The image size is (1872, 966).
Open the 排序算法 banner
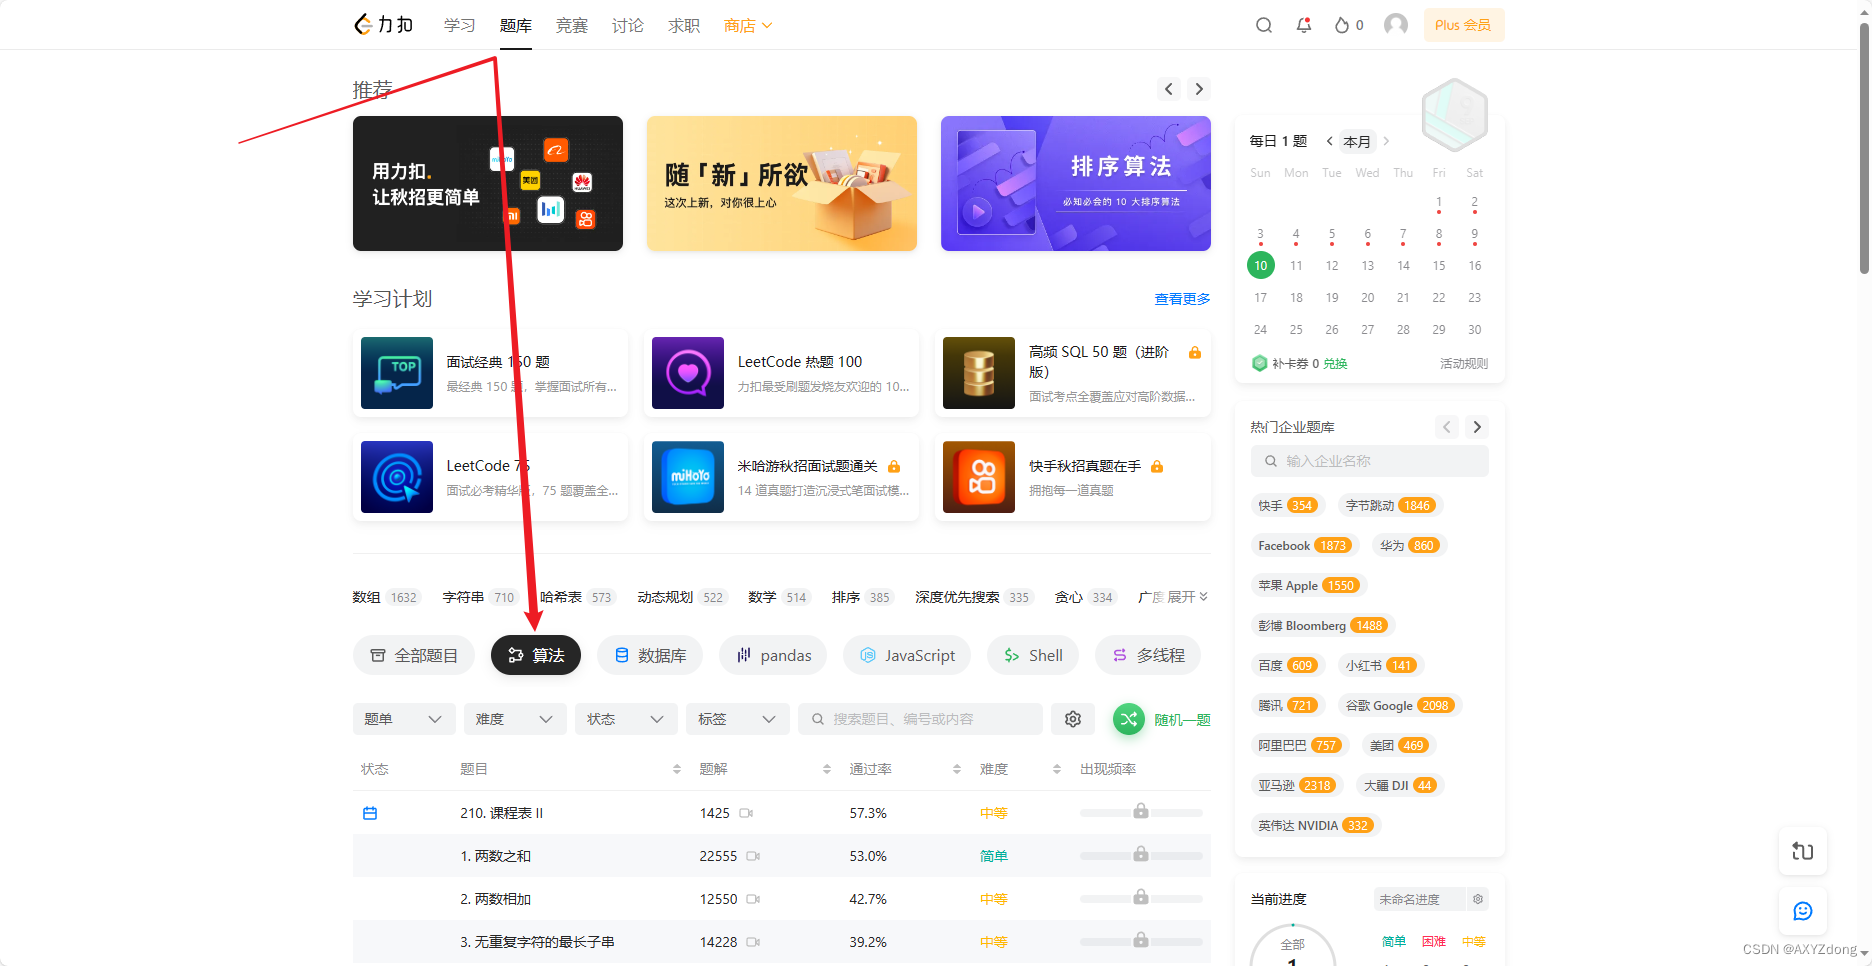[x=1076, y=183]
